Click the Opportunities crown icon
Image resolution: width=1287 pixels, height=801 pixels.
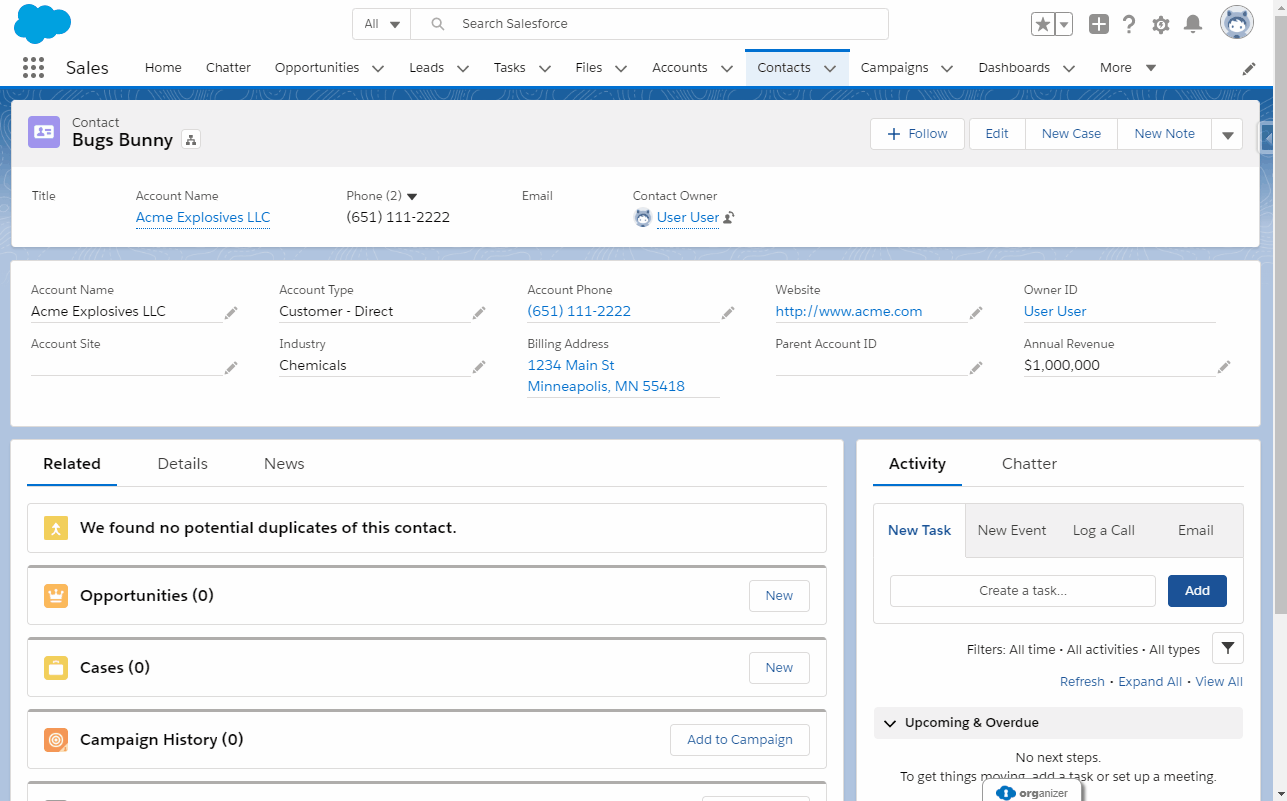click(x=56, y=596)
